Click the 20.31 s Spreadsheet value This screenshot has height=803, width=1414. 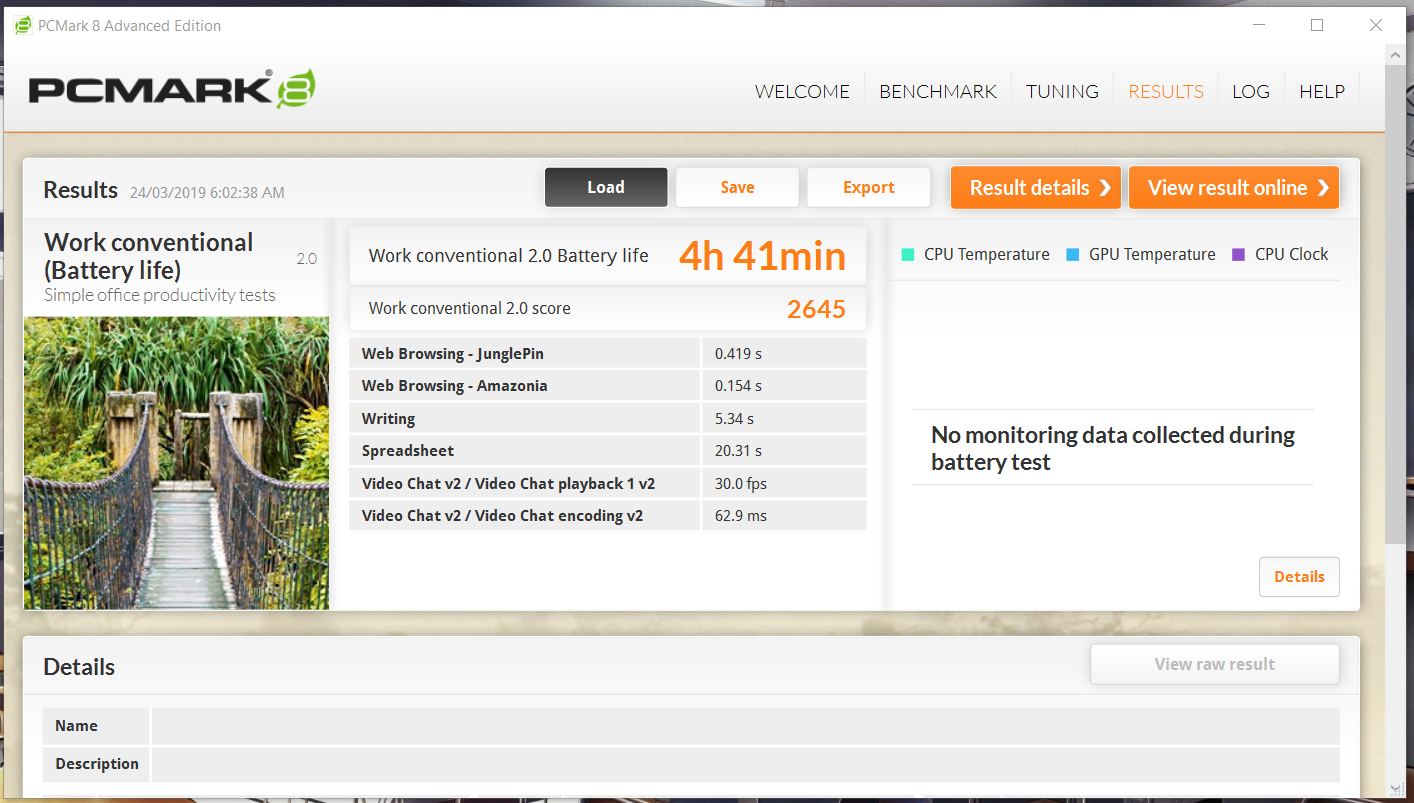tap(738, 450)
